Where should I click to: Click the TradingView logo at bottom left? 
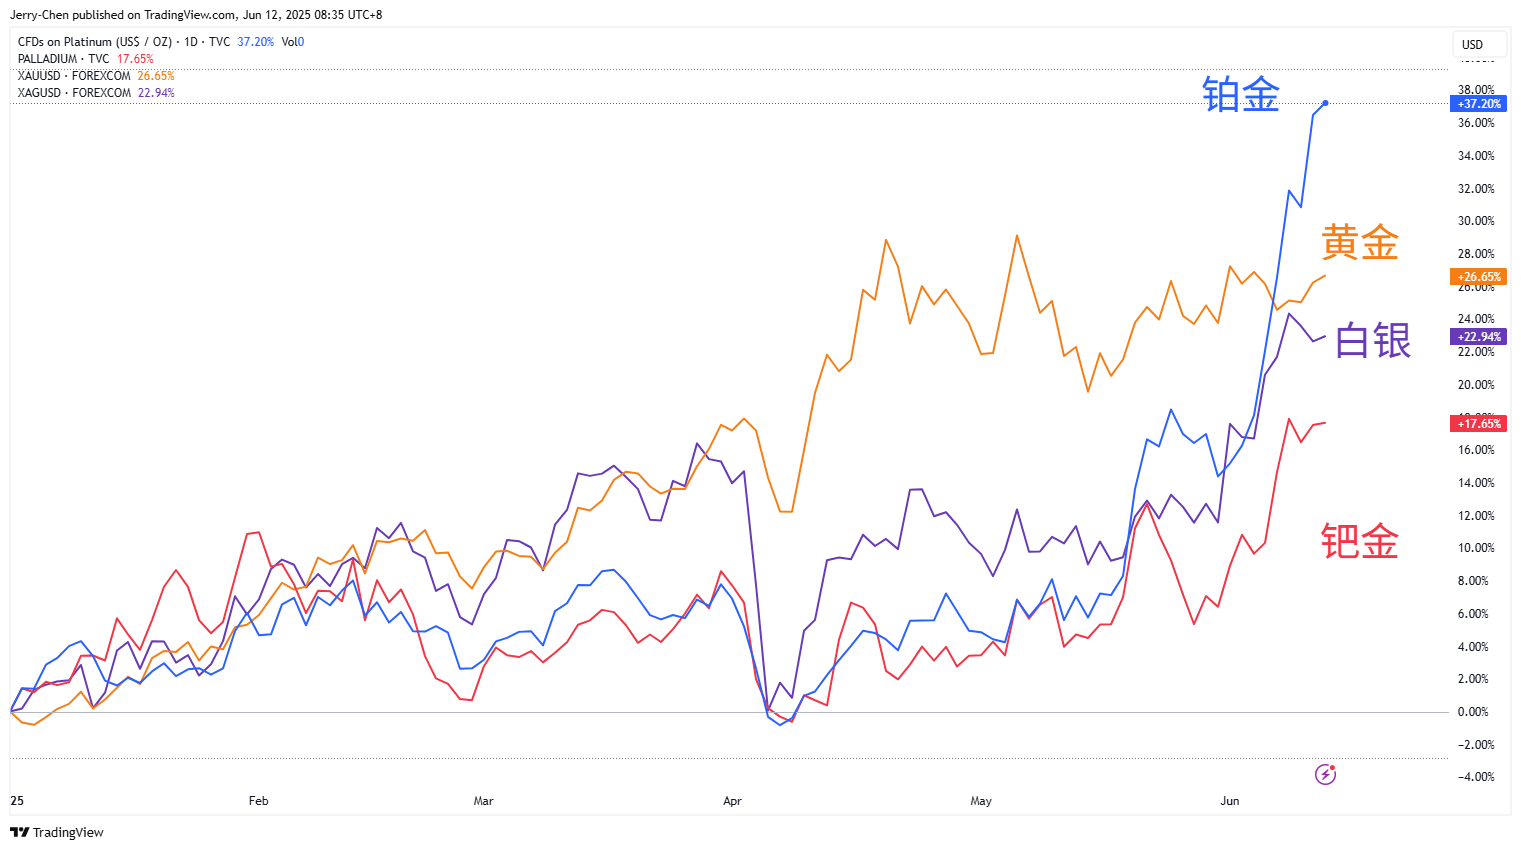(57, 832)
